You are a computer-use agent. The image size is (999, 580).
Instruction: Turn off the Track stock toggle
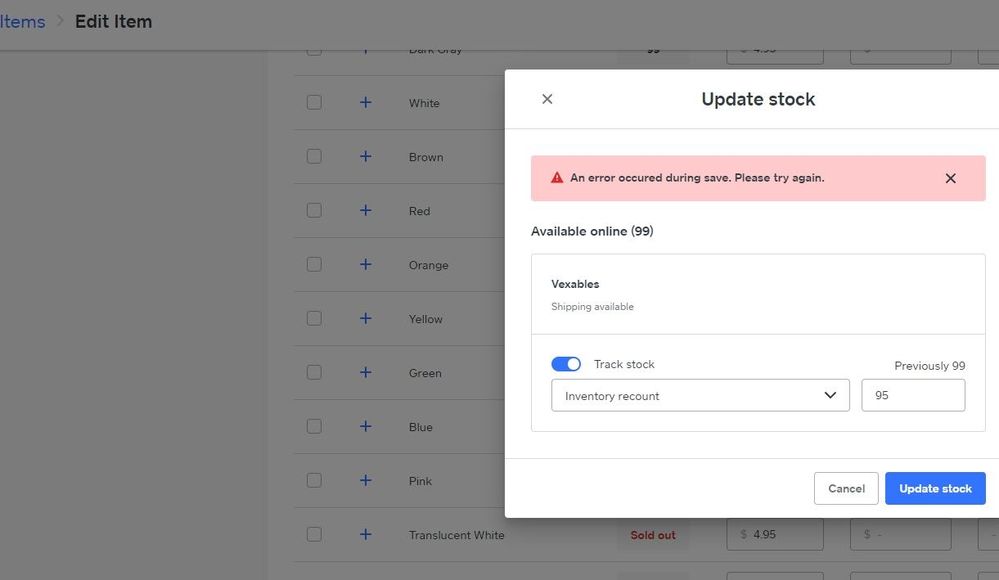566,364
